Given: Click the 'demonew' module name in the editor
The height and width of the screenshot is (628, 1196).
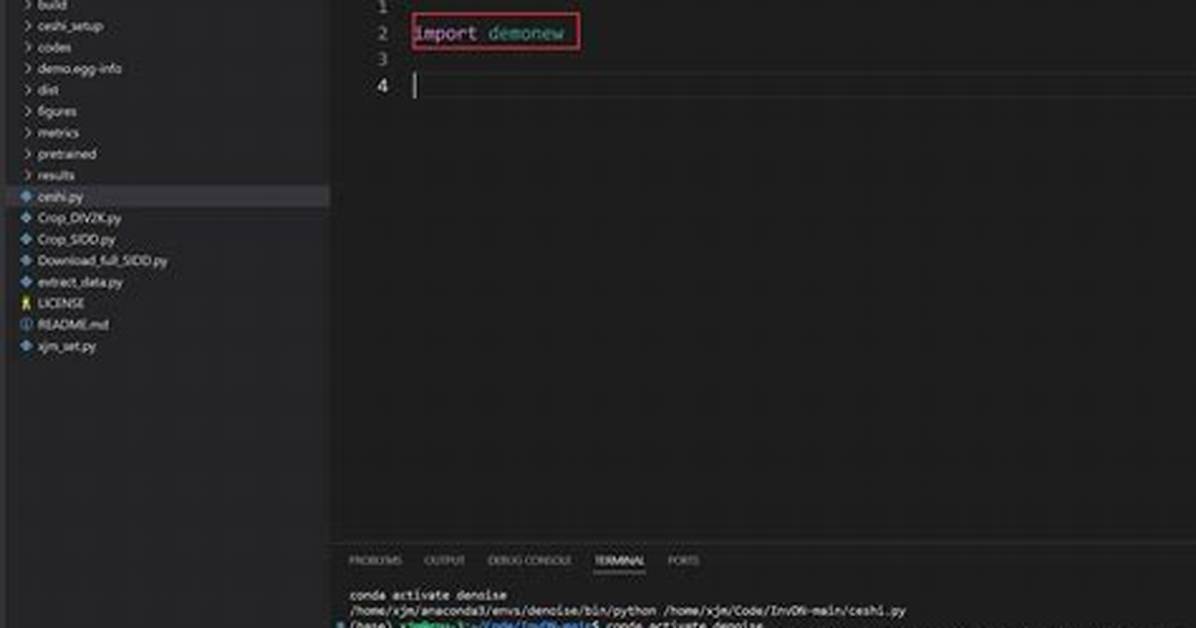Looking at the screenshot, I should click(x=526, y=34).
